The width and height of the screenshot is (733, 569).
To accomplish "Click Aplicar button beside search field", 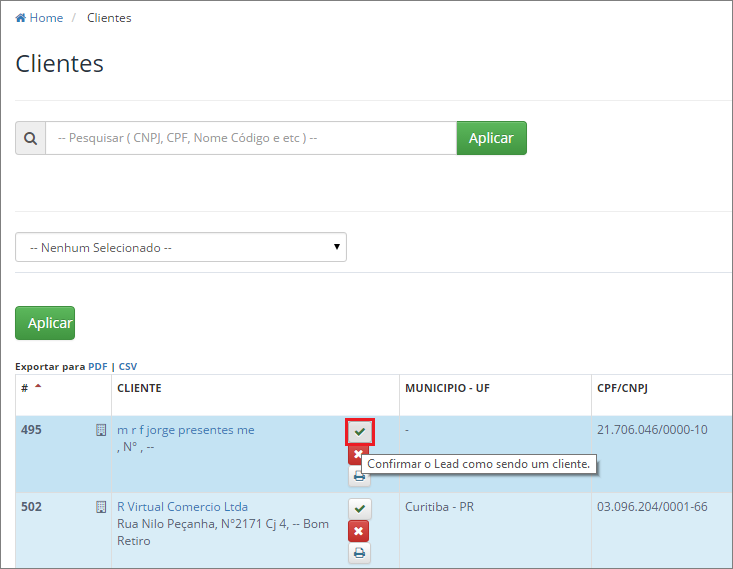I will (x=491, y=138).
